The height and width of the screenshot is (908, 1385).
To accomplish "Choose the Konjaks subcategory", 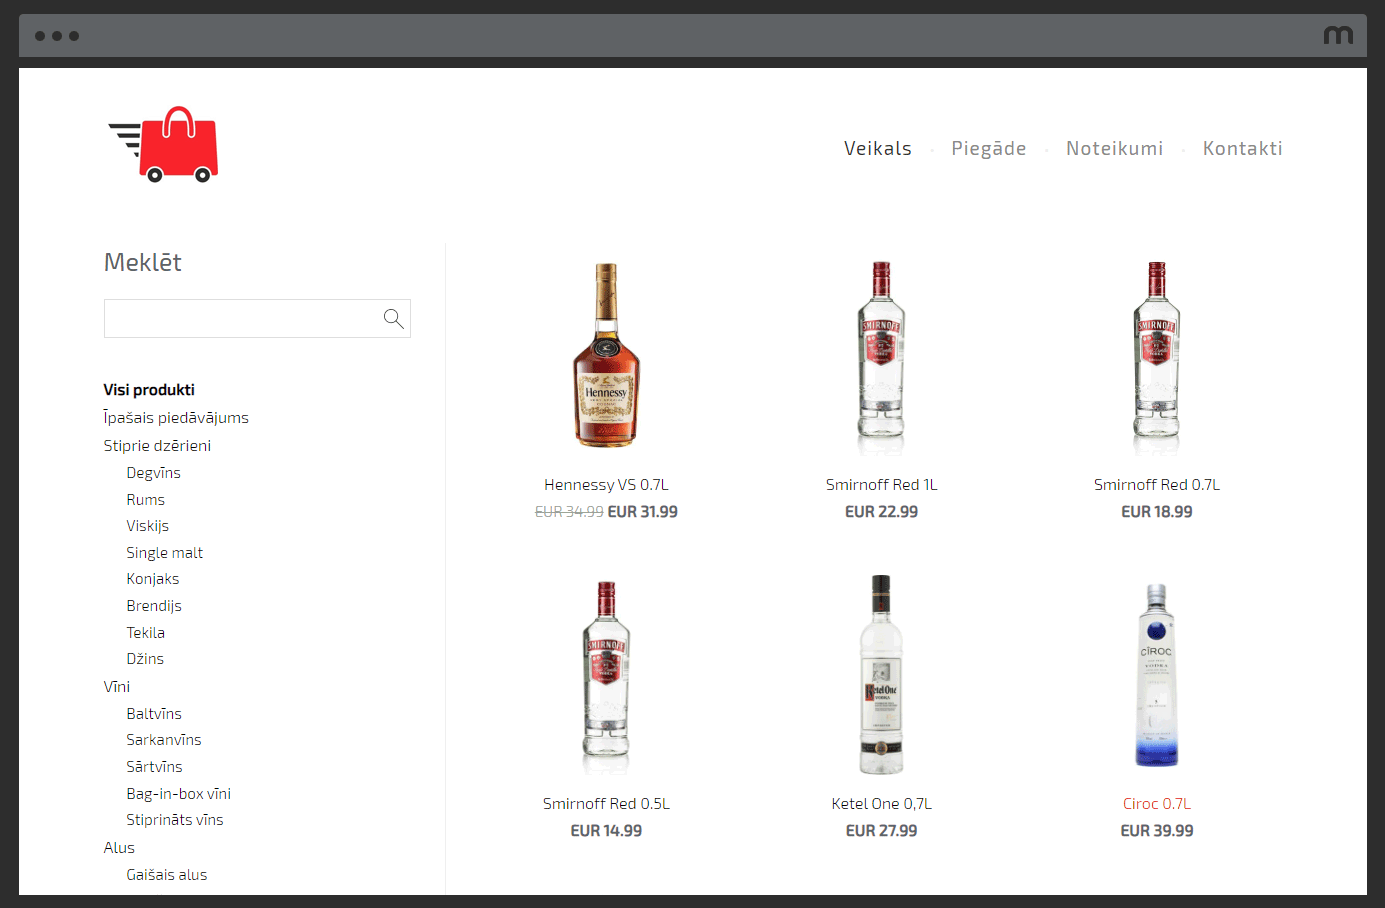I will 153,579.
